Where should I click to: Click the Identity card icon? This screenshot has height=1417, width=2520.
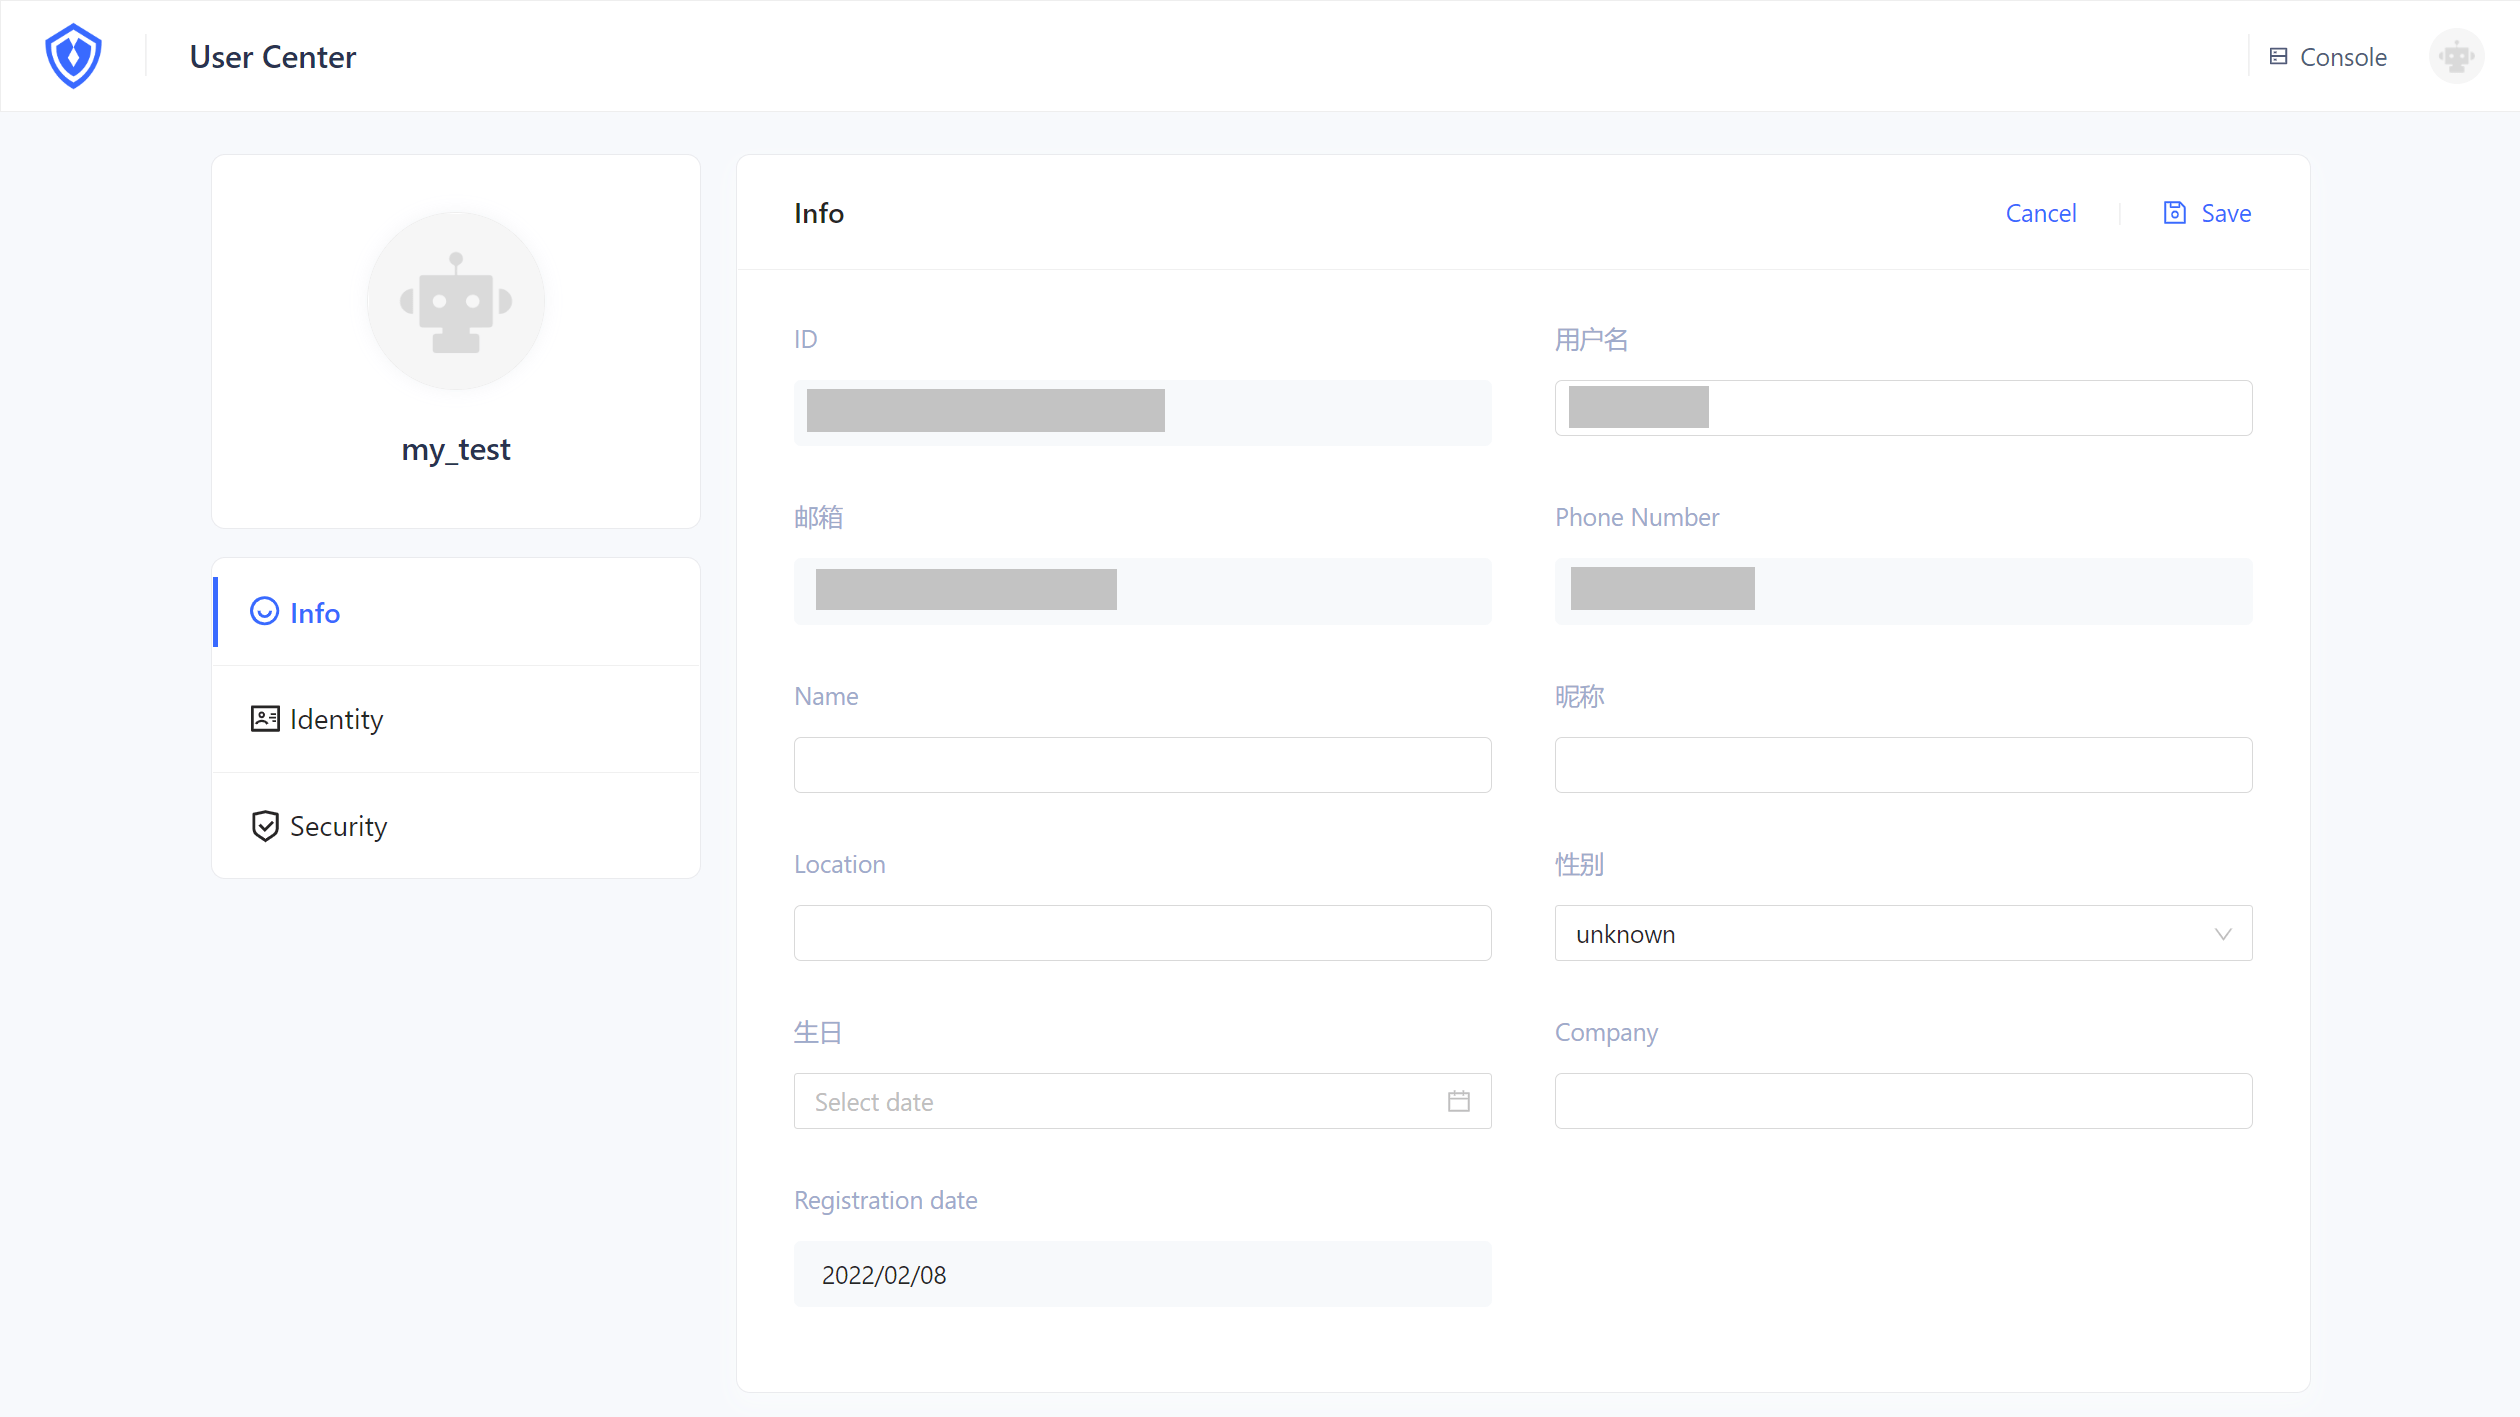(x=265, y=719)
